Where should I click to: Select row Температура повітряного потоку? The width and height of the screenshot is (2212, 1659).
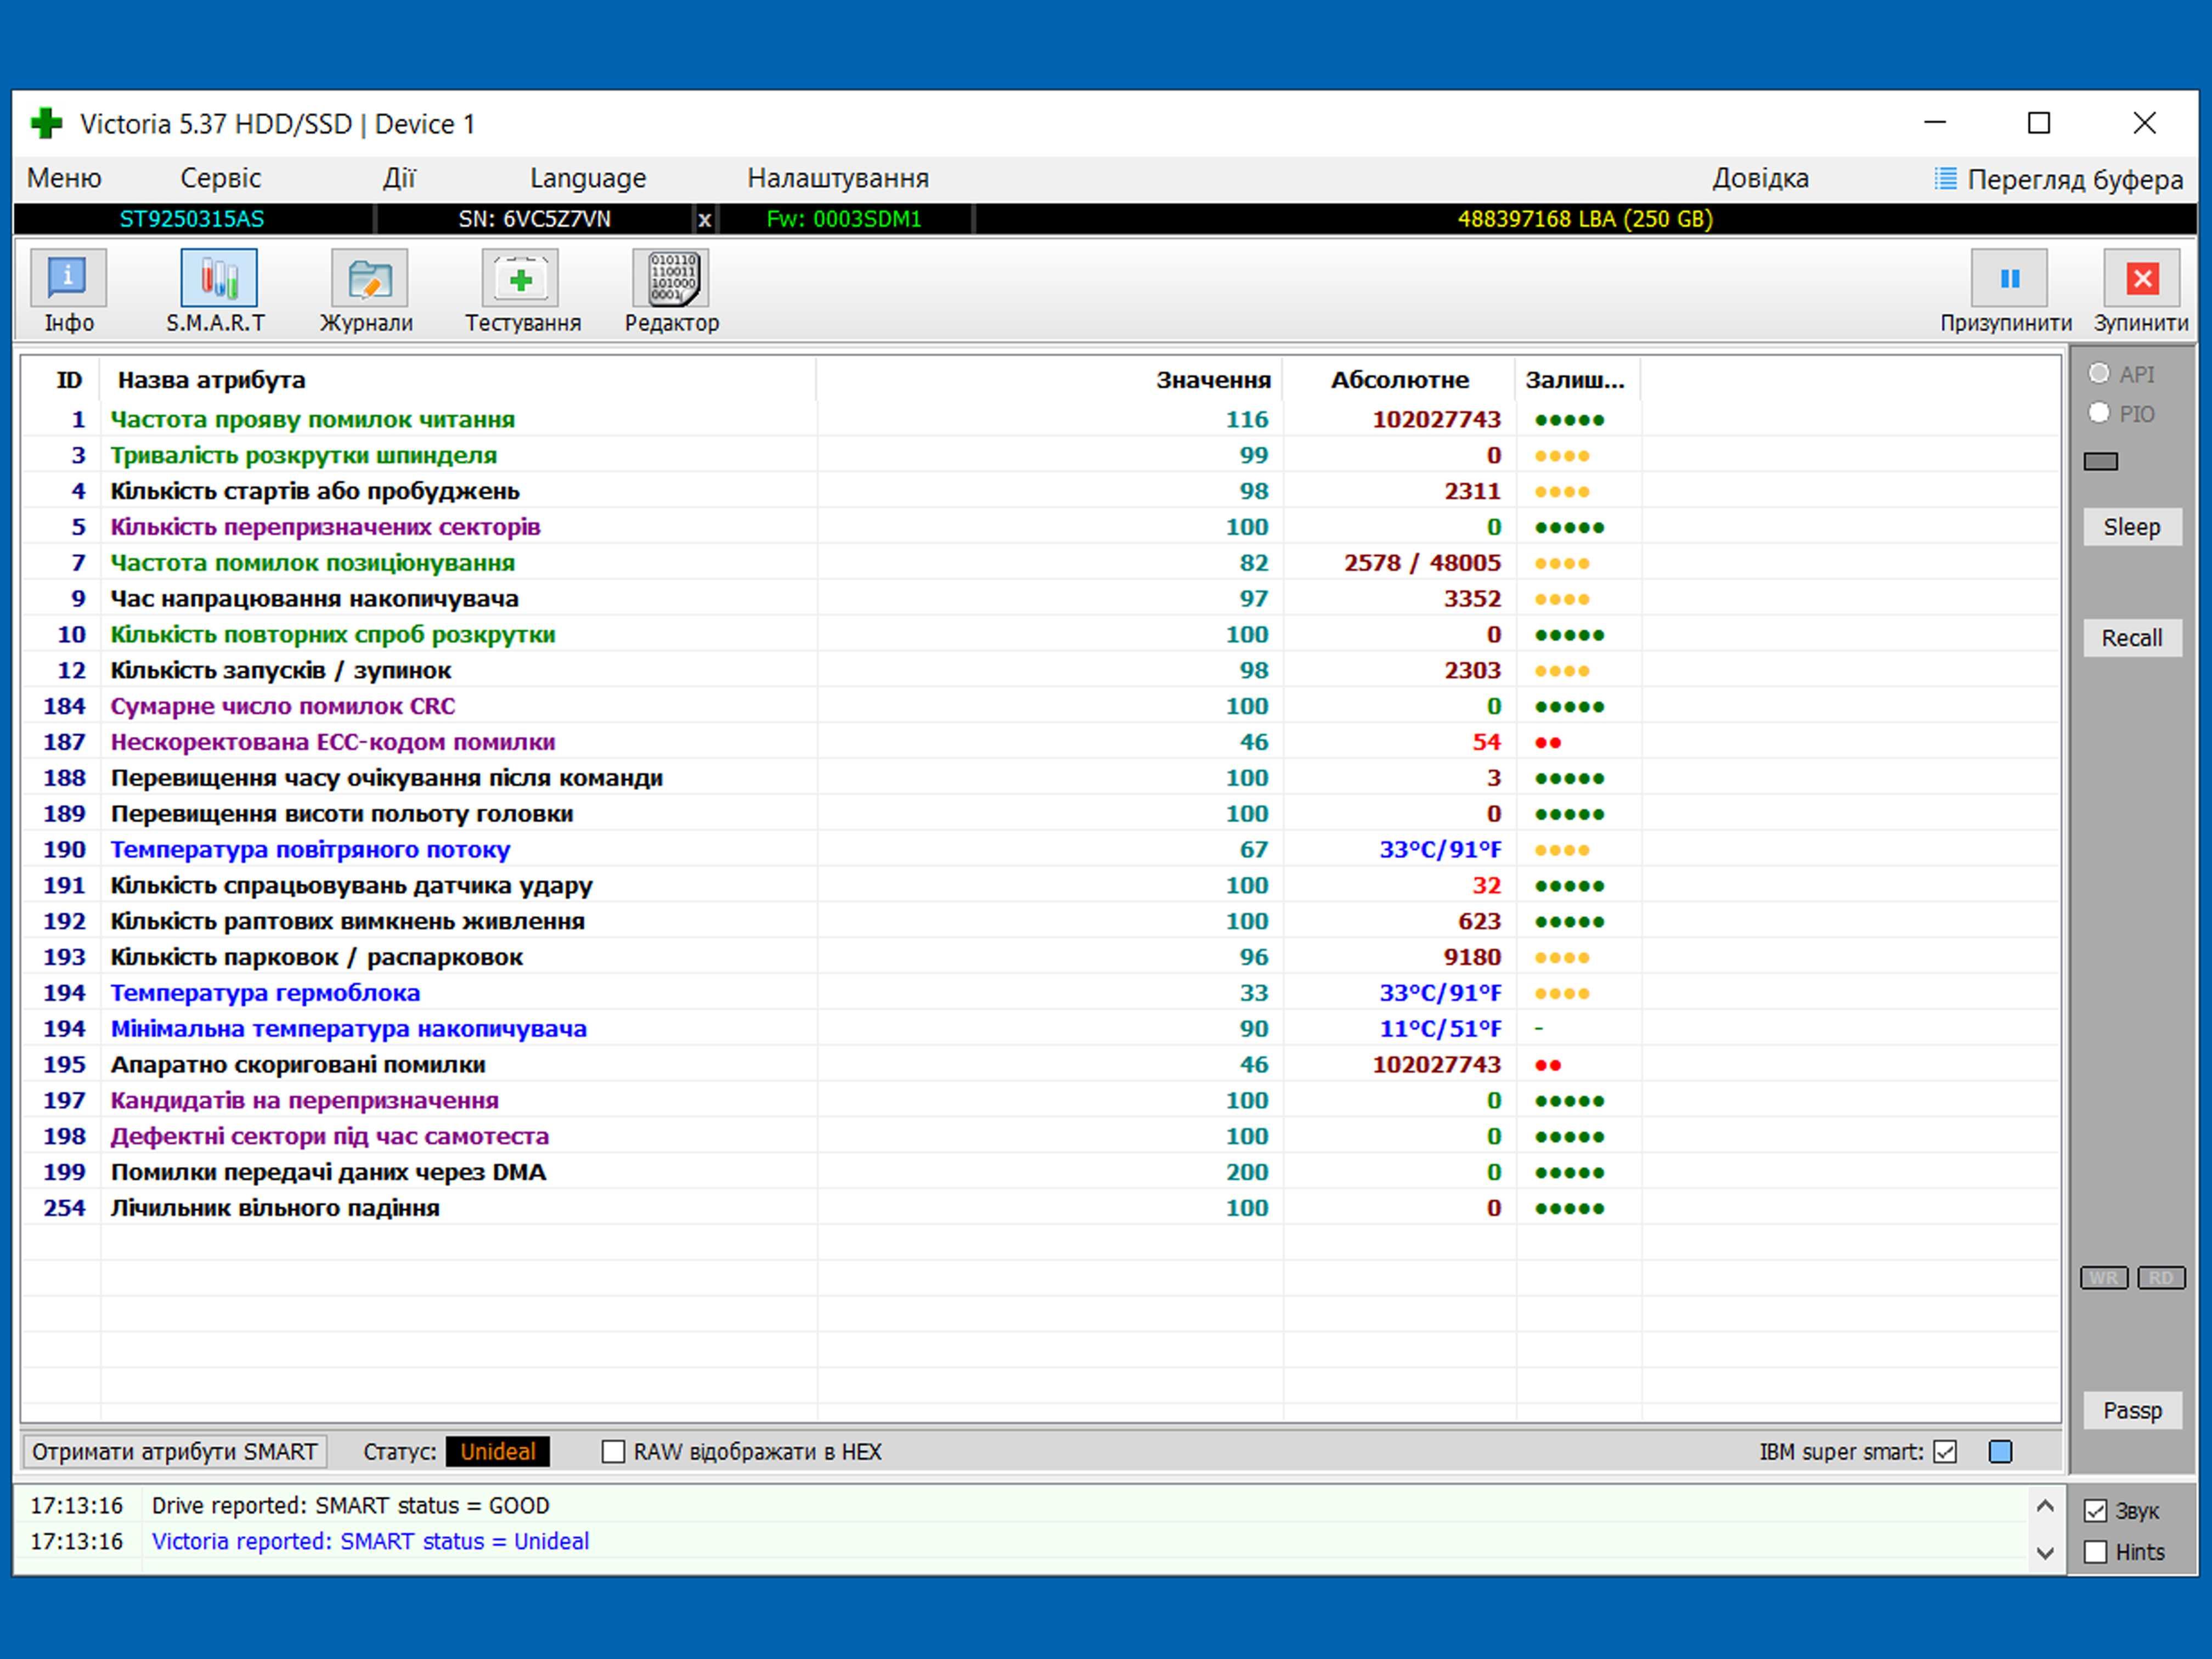pos(1040,850)
